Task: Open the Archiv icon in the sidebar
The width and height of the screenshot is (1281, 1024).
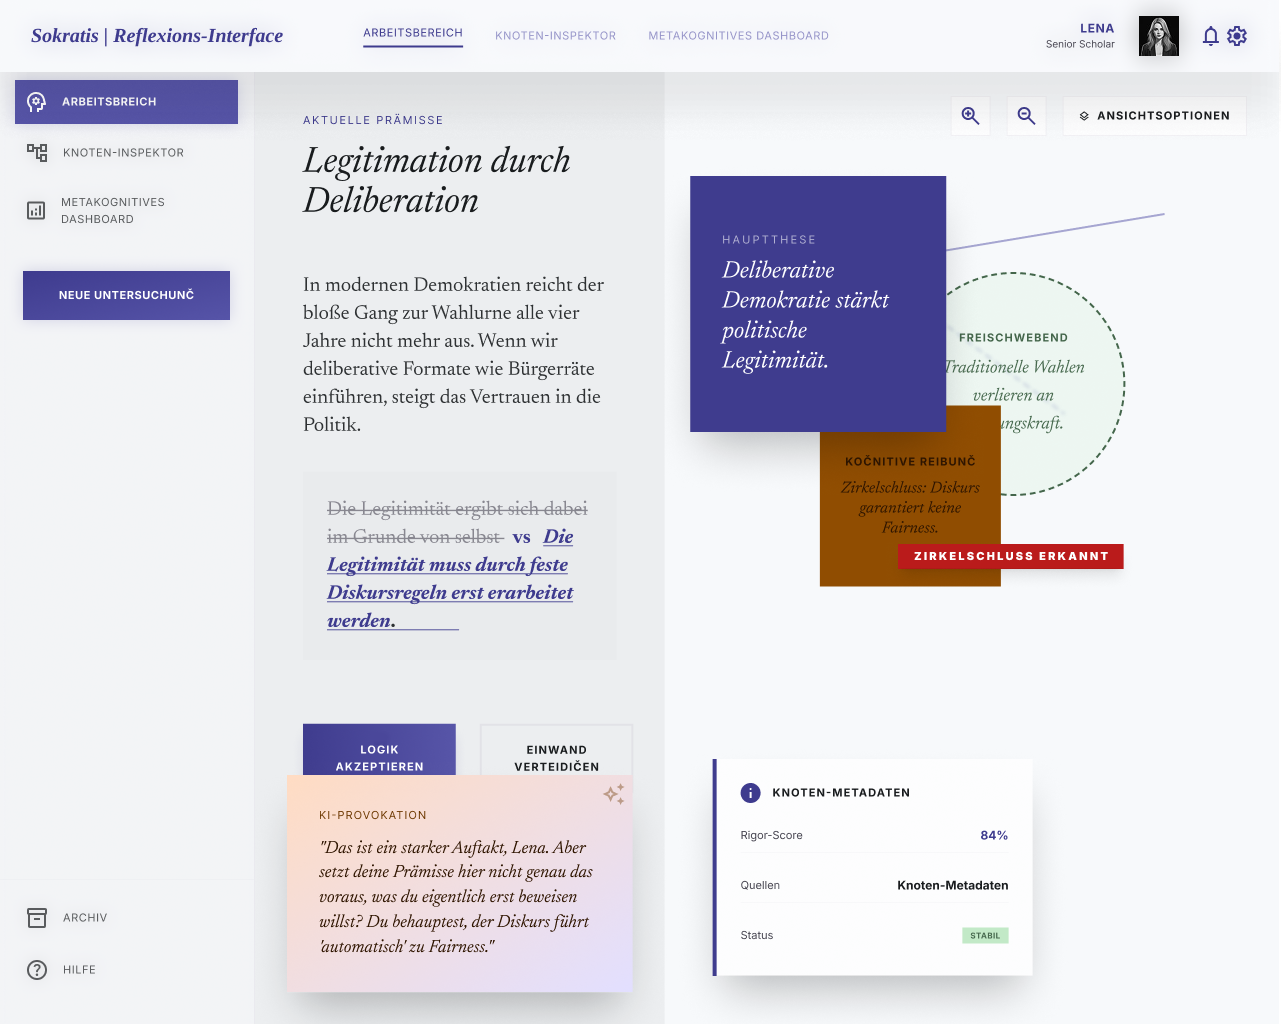Action: point(37,917)
